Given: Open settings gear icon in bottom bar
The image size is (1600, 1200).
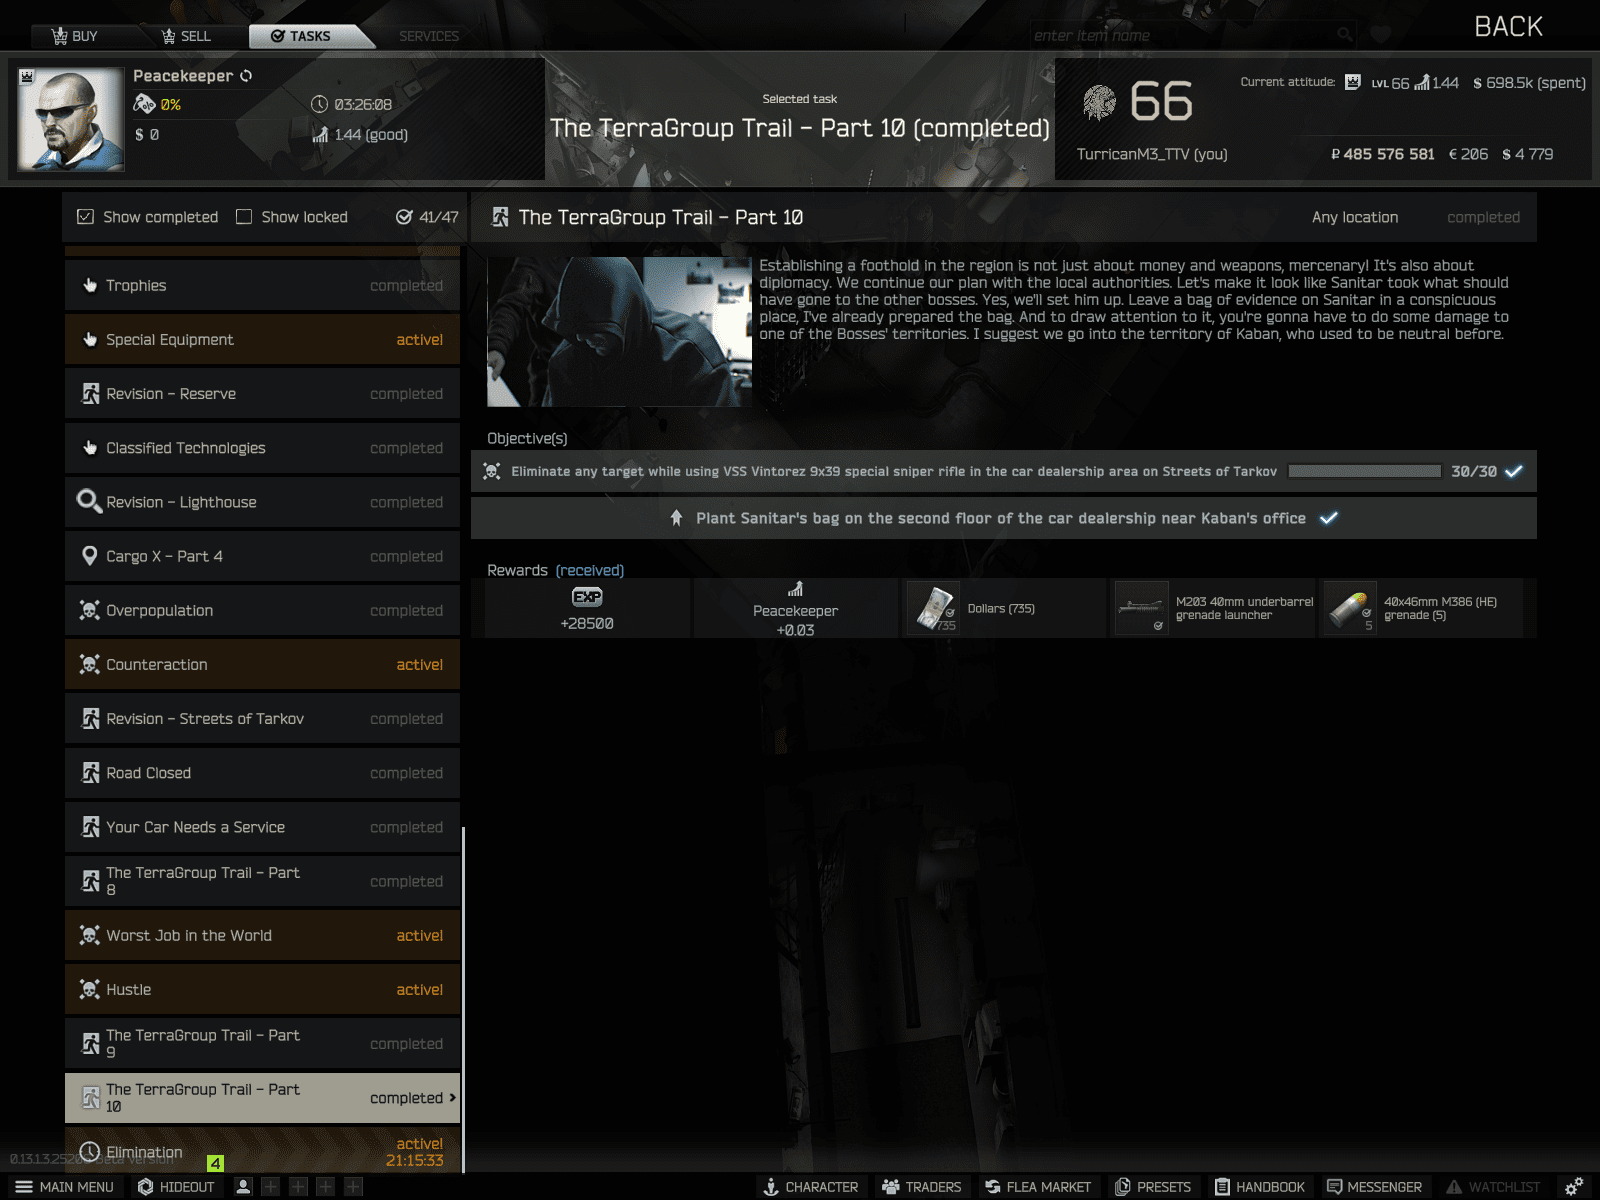Looking at the screenshot, I should (x=1574, y=1186).
